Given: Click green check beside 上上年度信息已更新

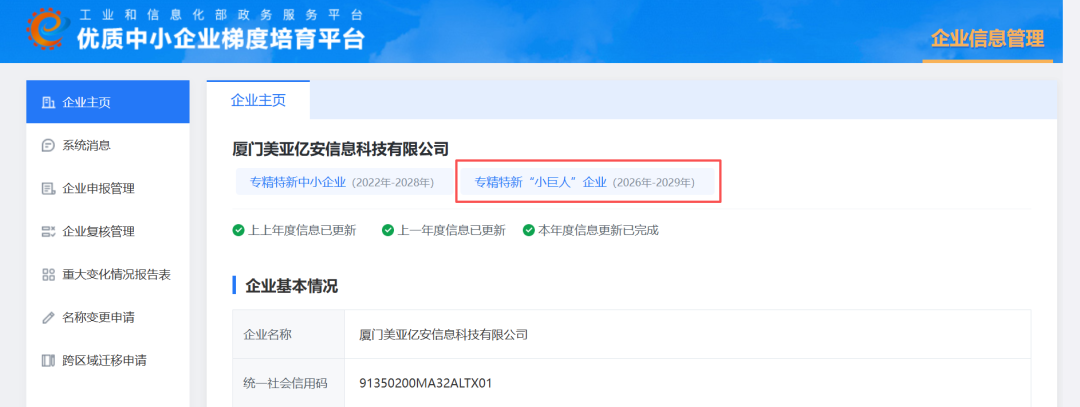Looking at the screenshot, I should [x=238, y=230].
